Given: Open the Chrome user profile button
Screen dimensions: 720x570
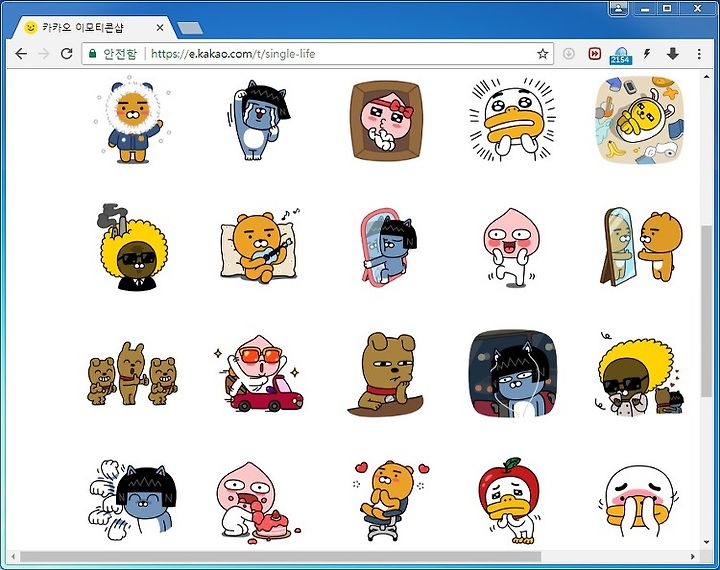Looking at the screenshot, I should 618,9.
